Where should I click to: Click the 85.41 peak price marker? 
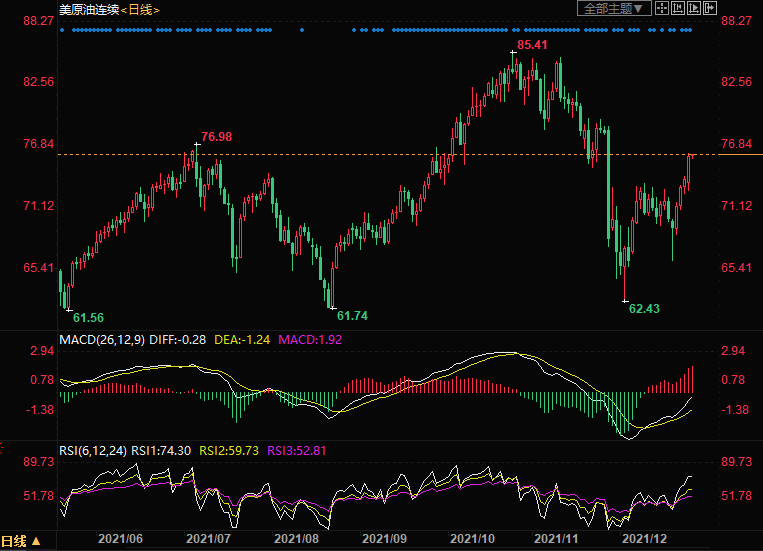[x=532, y=45]
